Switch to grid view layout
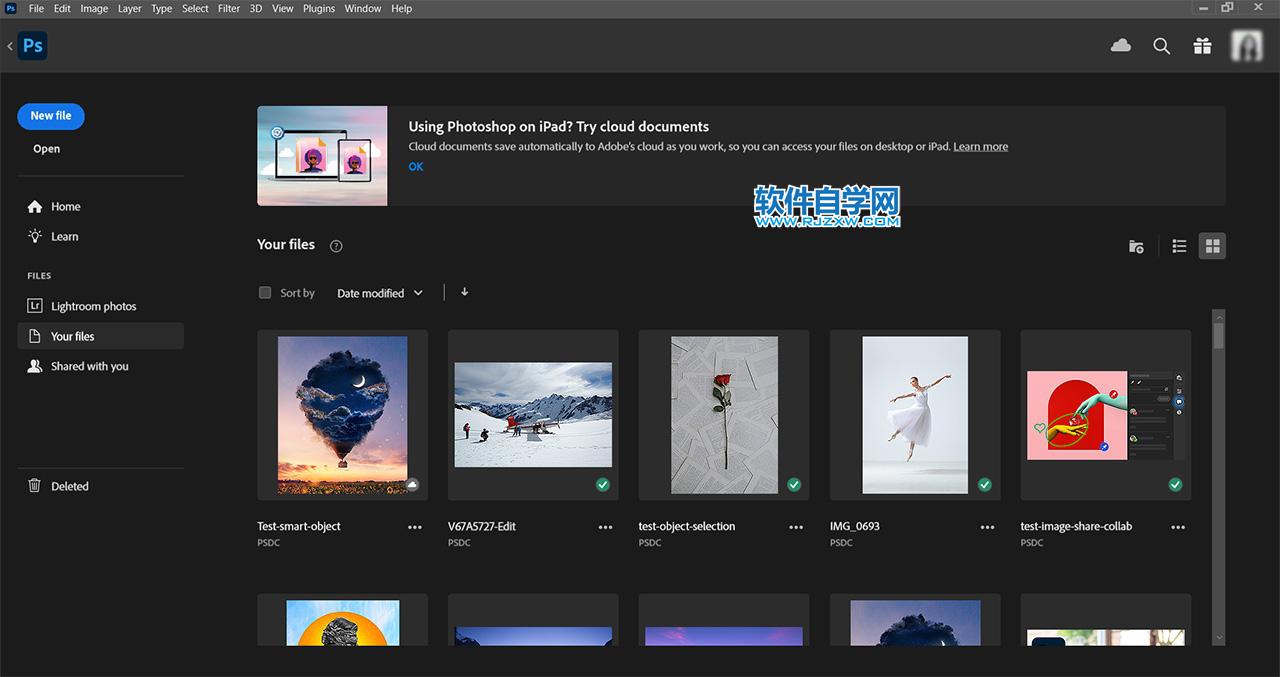The height and width of the screenshot is (677, 1280). pyautogui.click(x=1212, y=246)
